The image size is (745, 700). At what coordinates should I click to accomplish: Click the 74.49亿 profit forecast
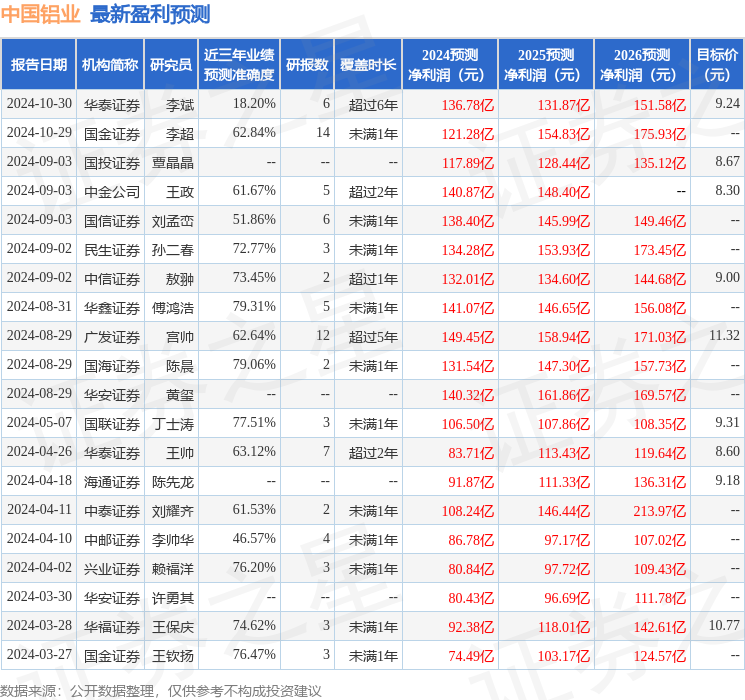click(x=471, y=656)
